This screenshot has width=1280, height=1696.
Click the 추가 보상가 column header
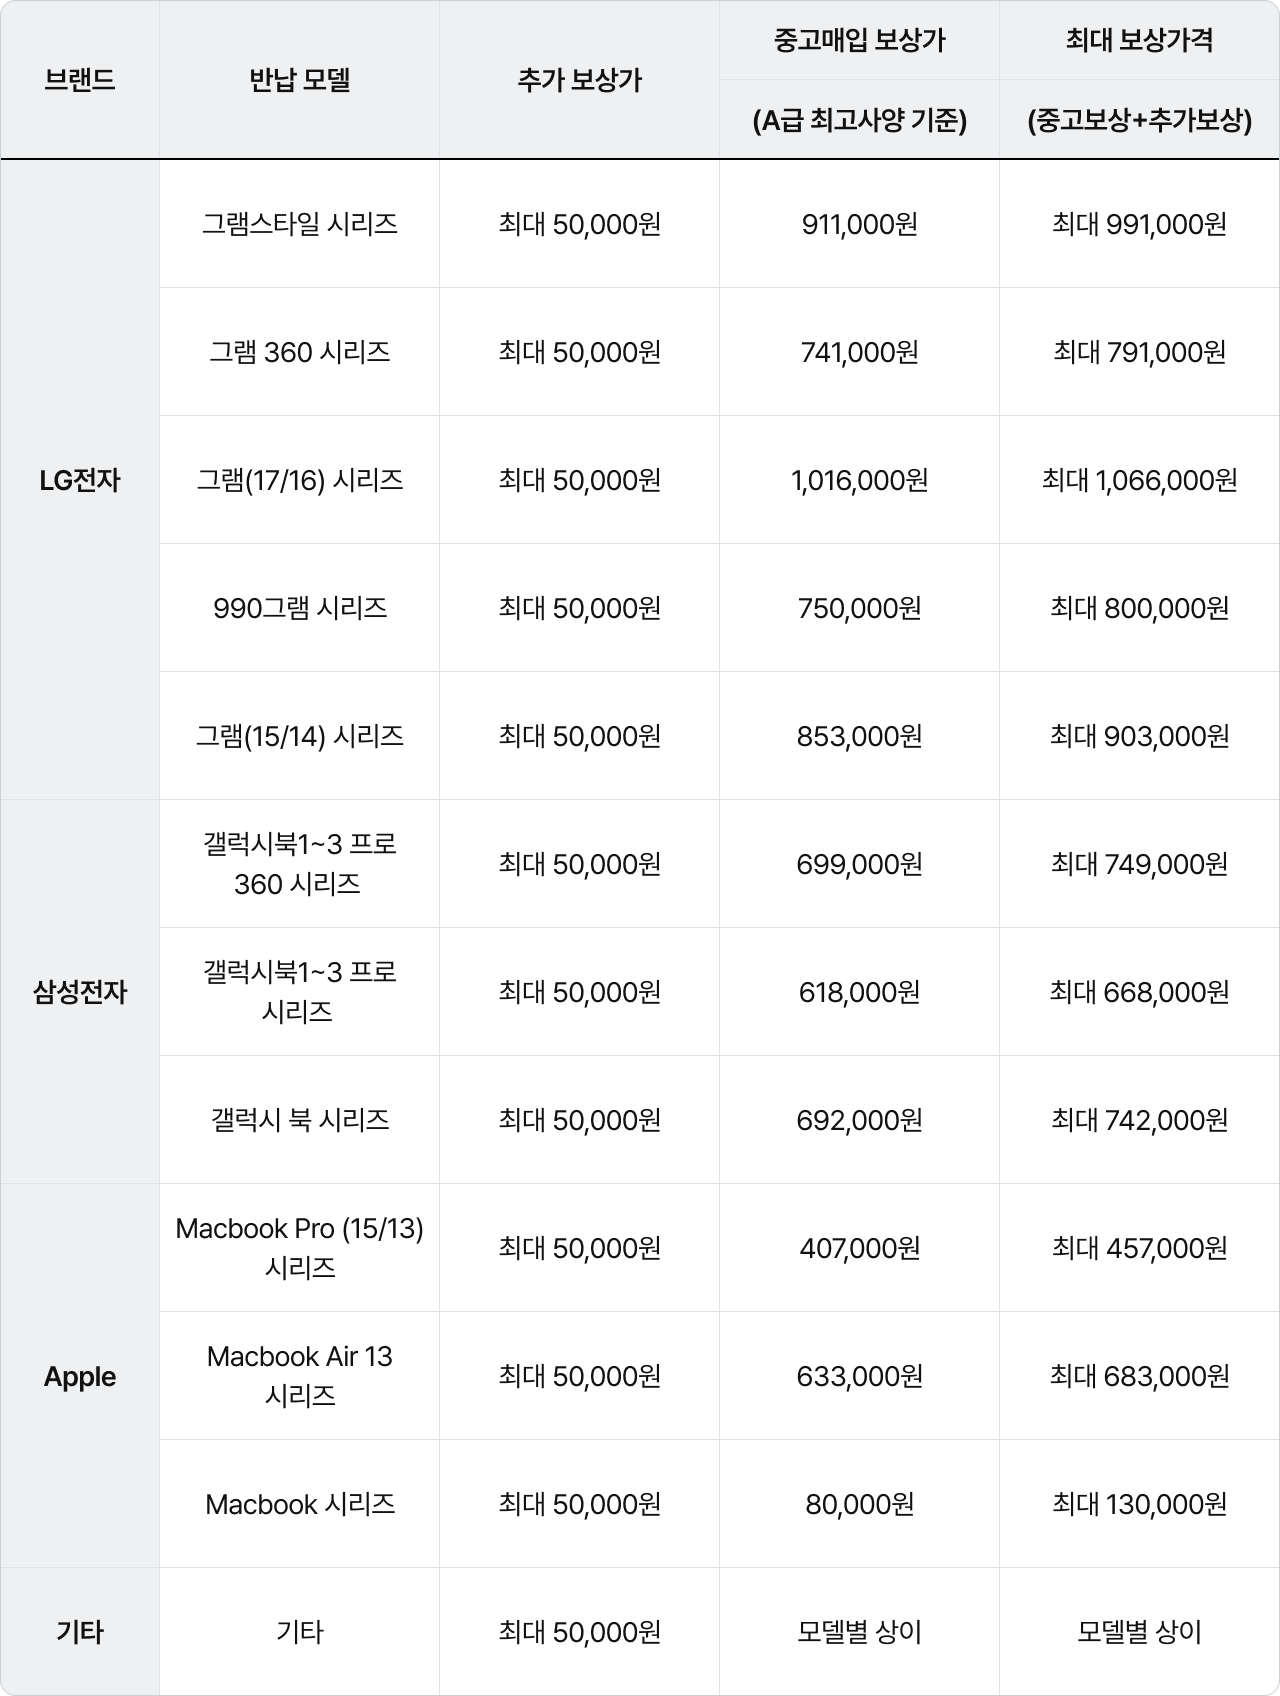point(579,80)
